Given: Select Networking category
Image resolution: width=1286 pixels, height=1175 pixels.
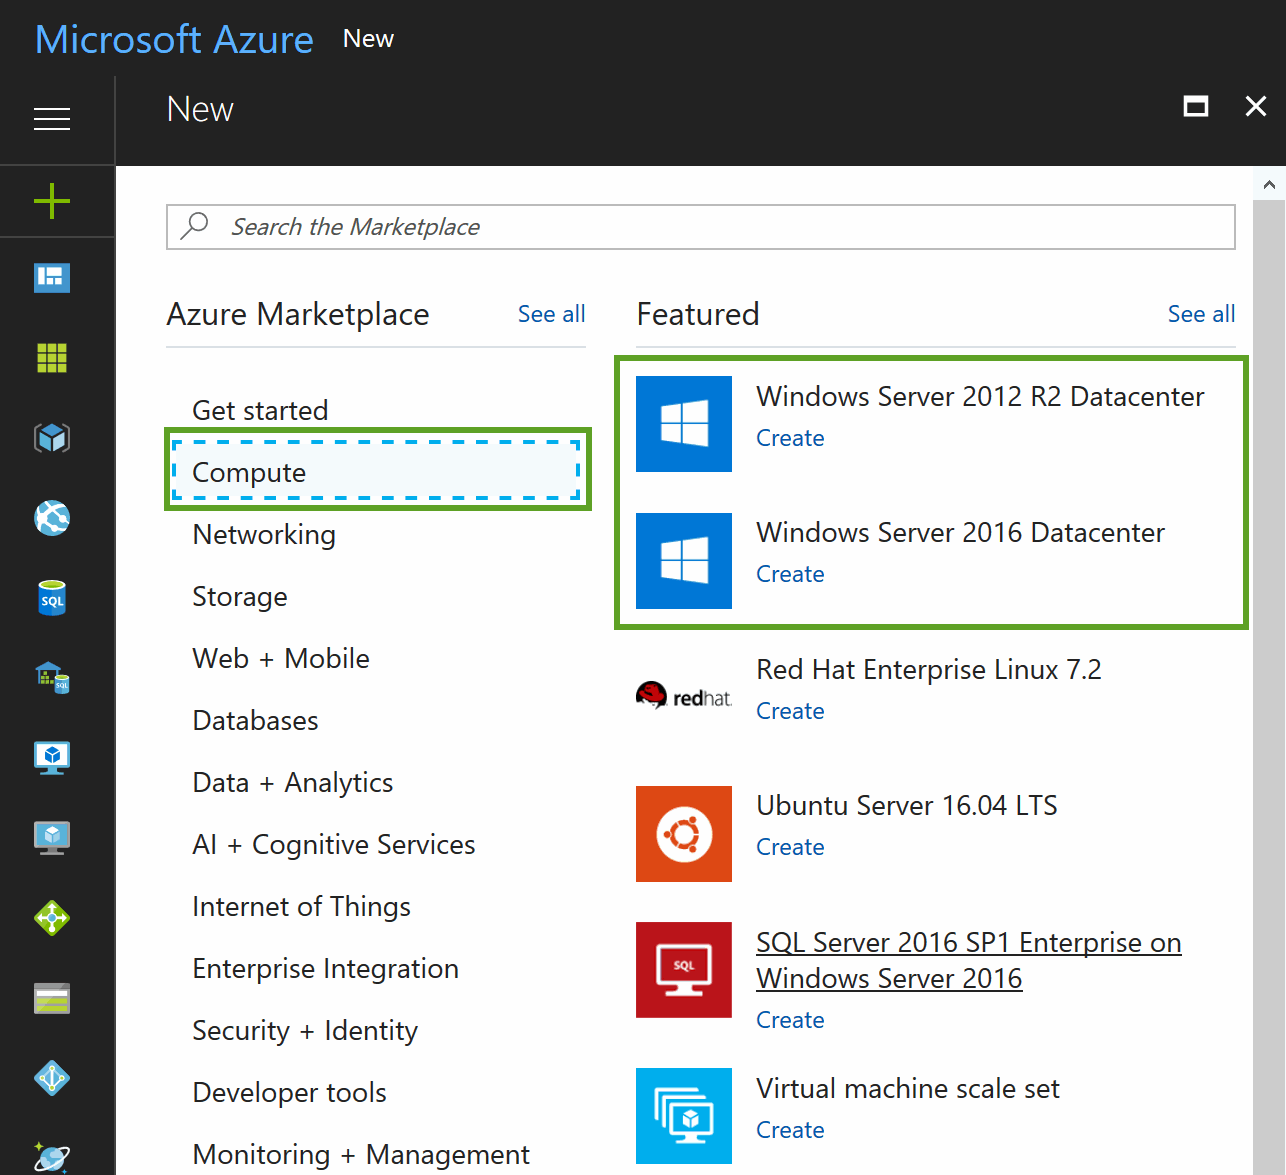Looking at the screenshot, I should pos(264,534).
